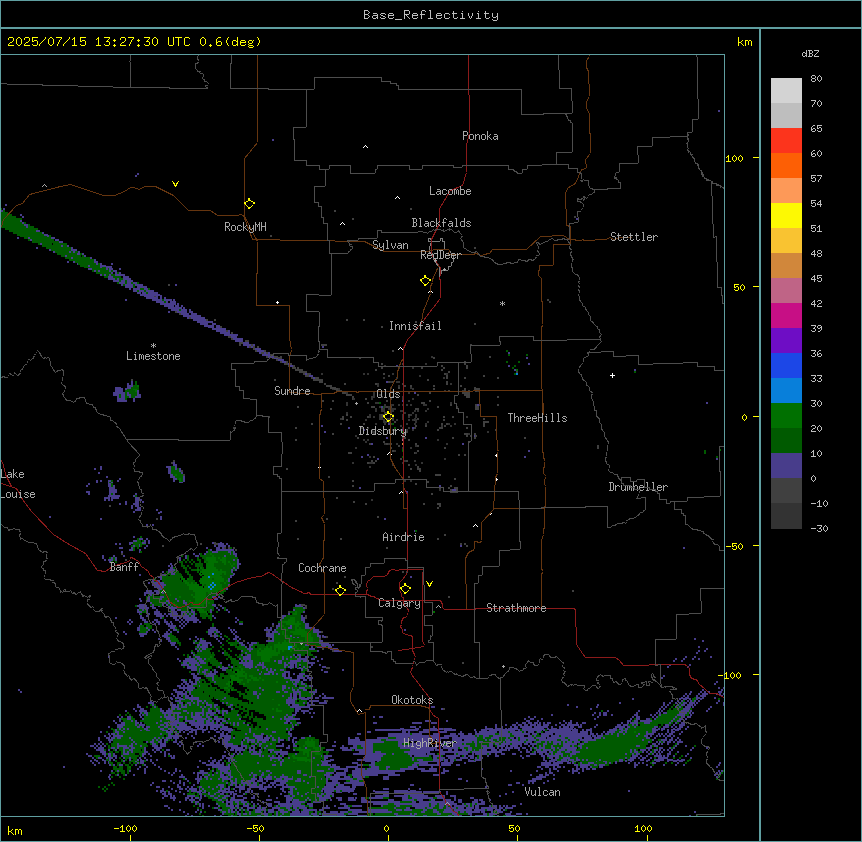This screenshot has height=842, width=862.
Task: Click the Sylvan label
Action: (390, 245)
